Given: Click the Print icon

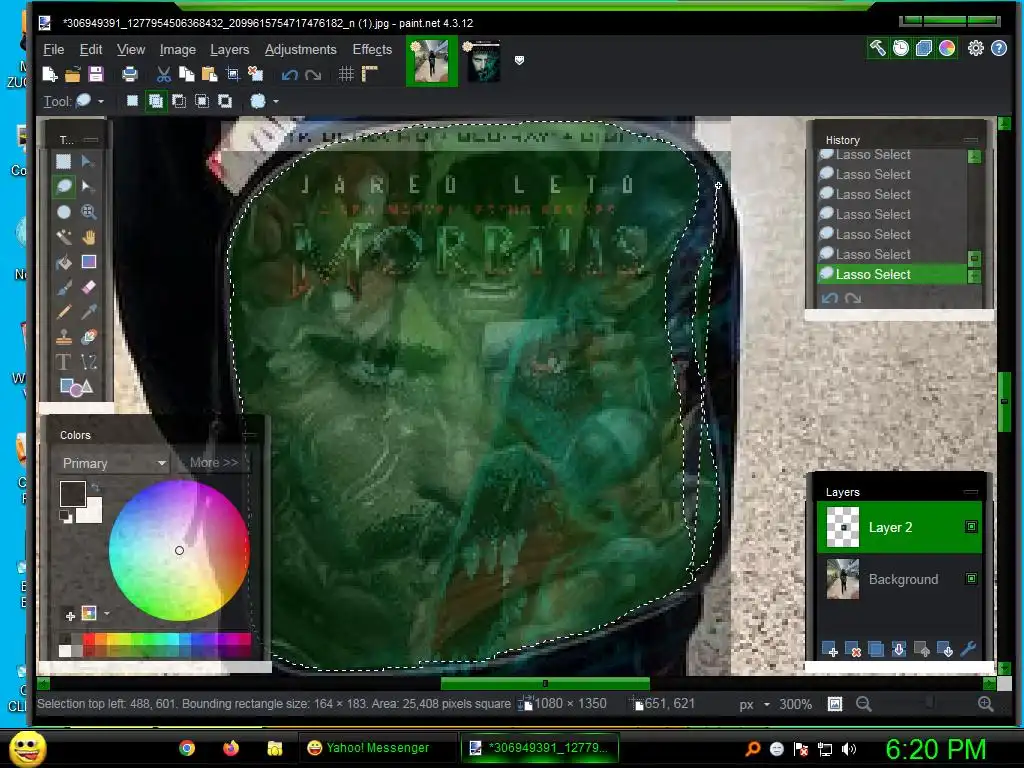Looking at the screenshot, I should click(x=130, y=74).
